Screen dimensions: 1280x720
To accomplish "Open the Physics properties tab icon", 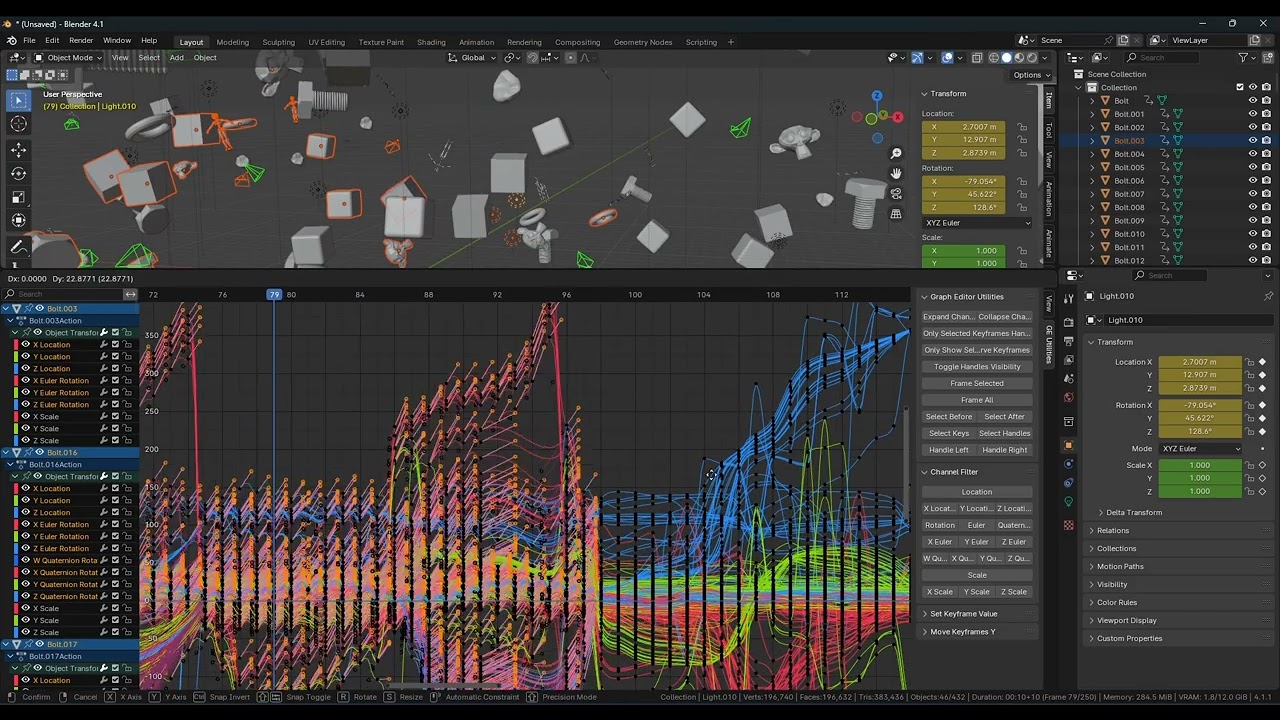I will coord(1068,463).
